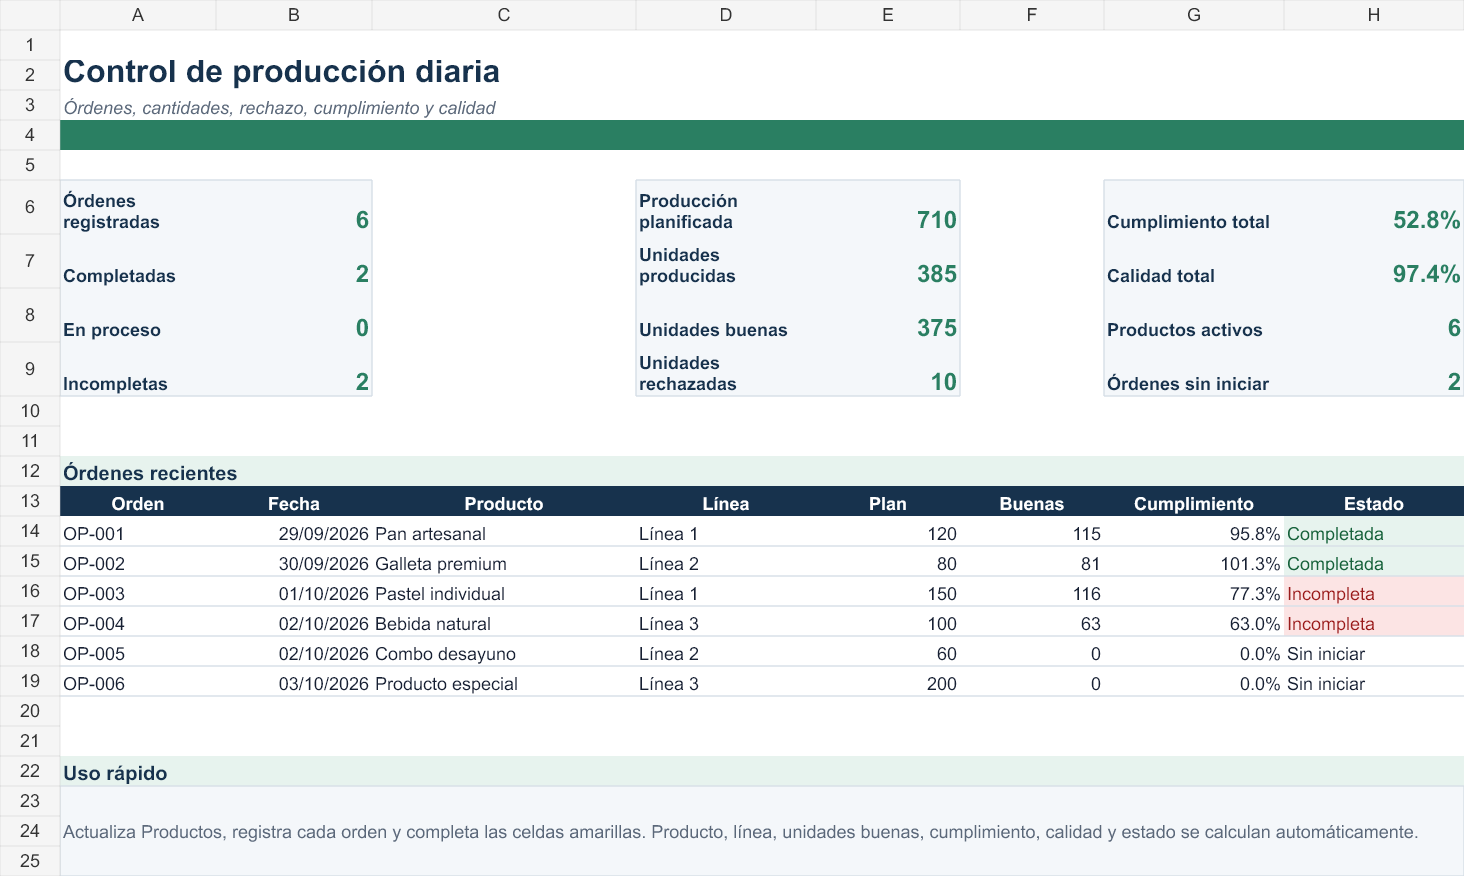Select column A header
Screen dimensions: 1464x876
[138, 15]
